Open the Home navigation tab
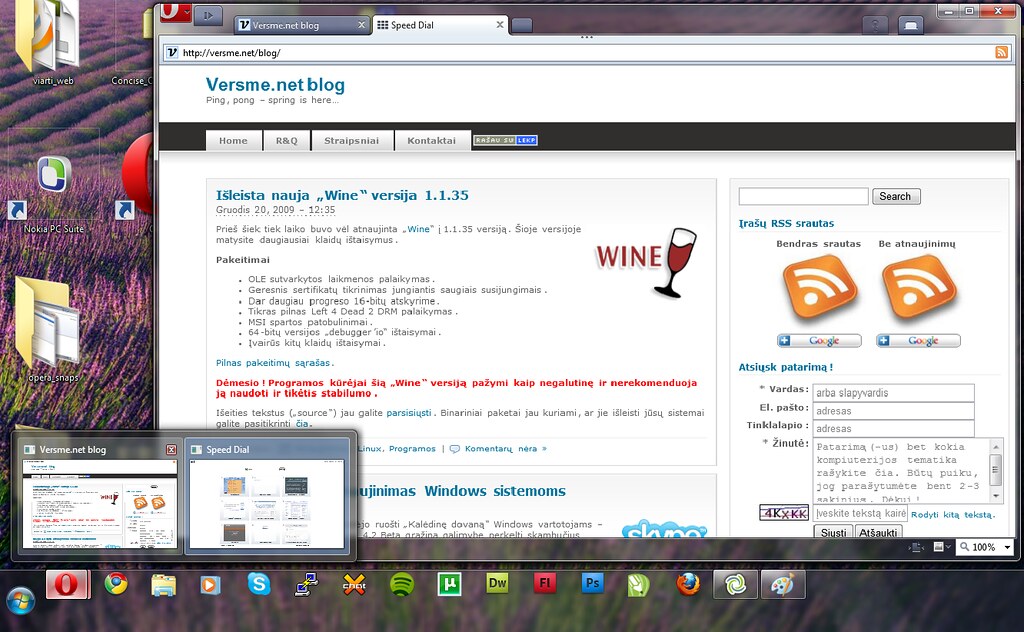Screen dimensions: 1024x632 tap(233, 140)
